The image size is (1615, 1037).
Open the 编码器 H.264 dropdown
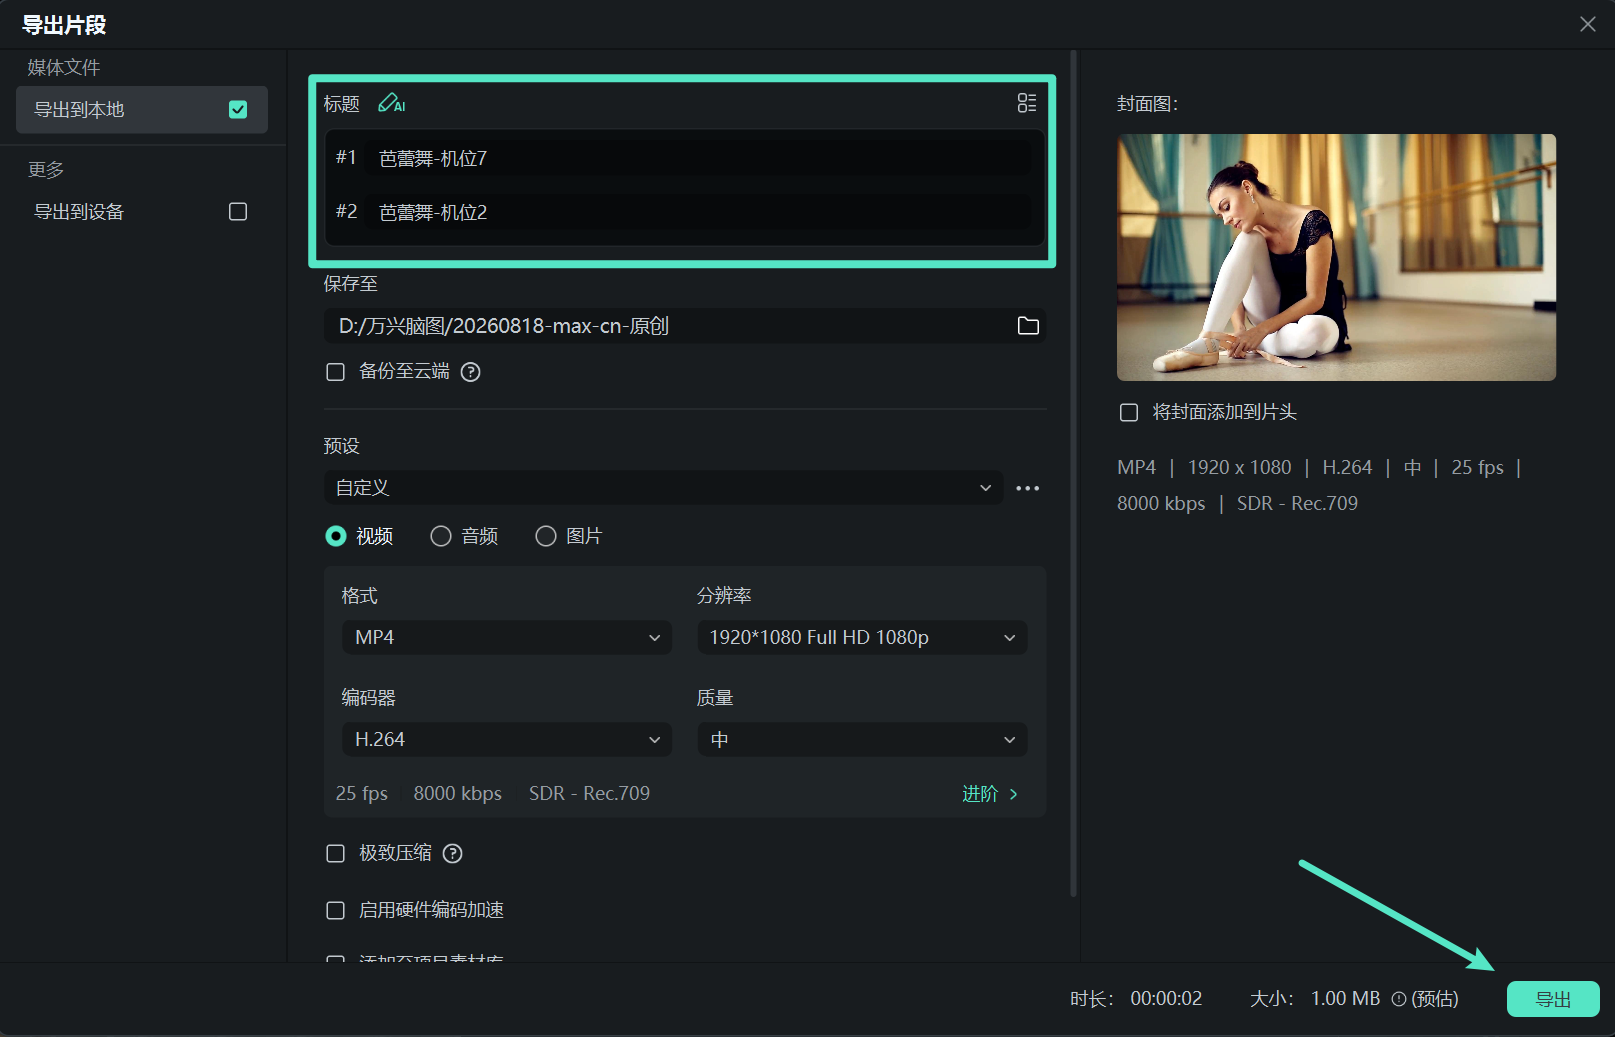point(507,740)
